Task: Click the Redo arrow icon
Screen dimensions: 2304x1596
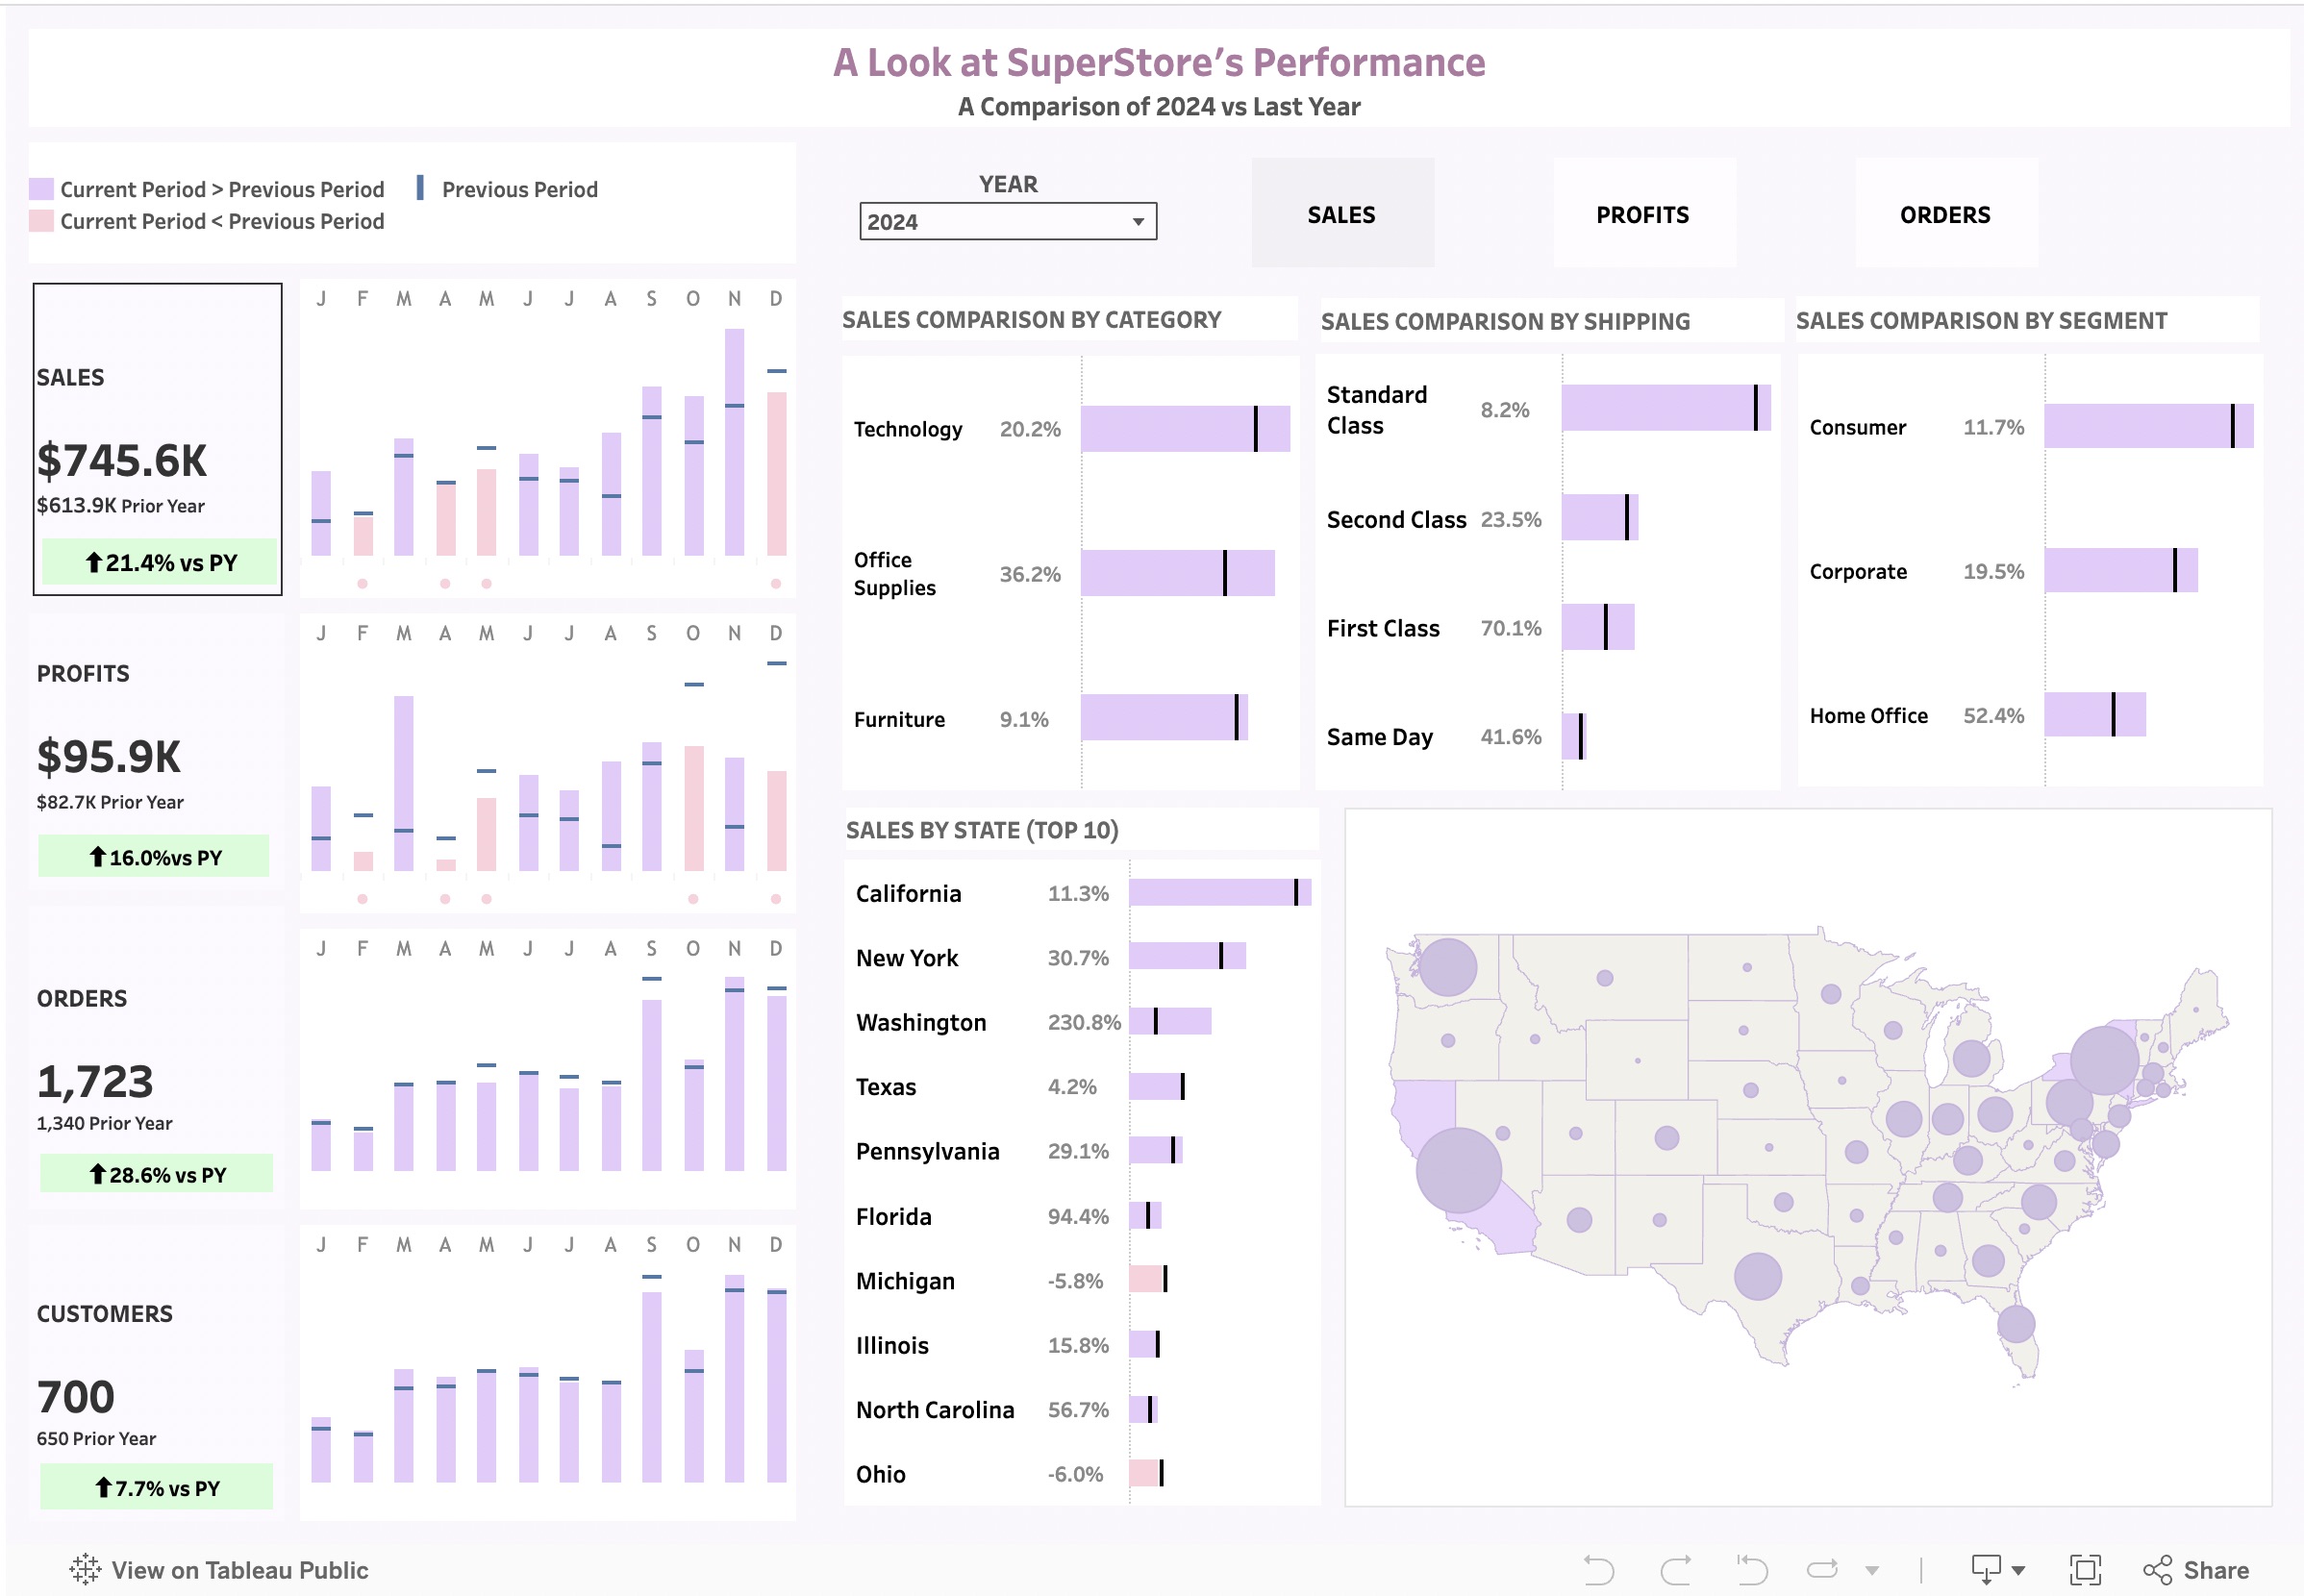Action: (x=1676, y=1570)
